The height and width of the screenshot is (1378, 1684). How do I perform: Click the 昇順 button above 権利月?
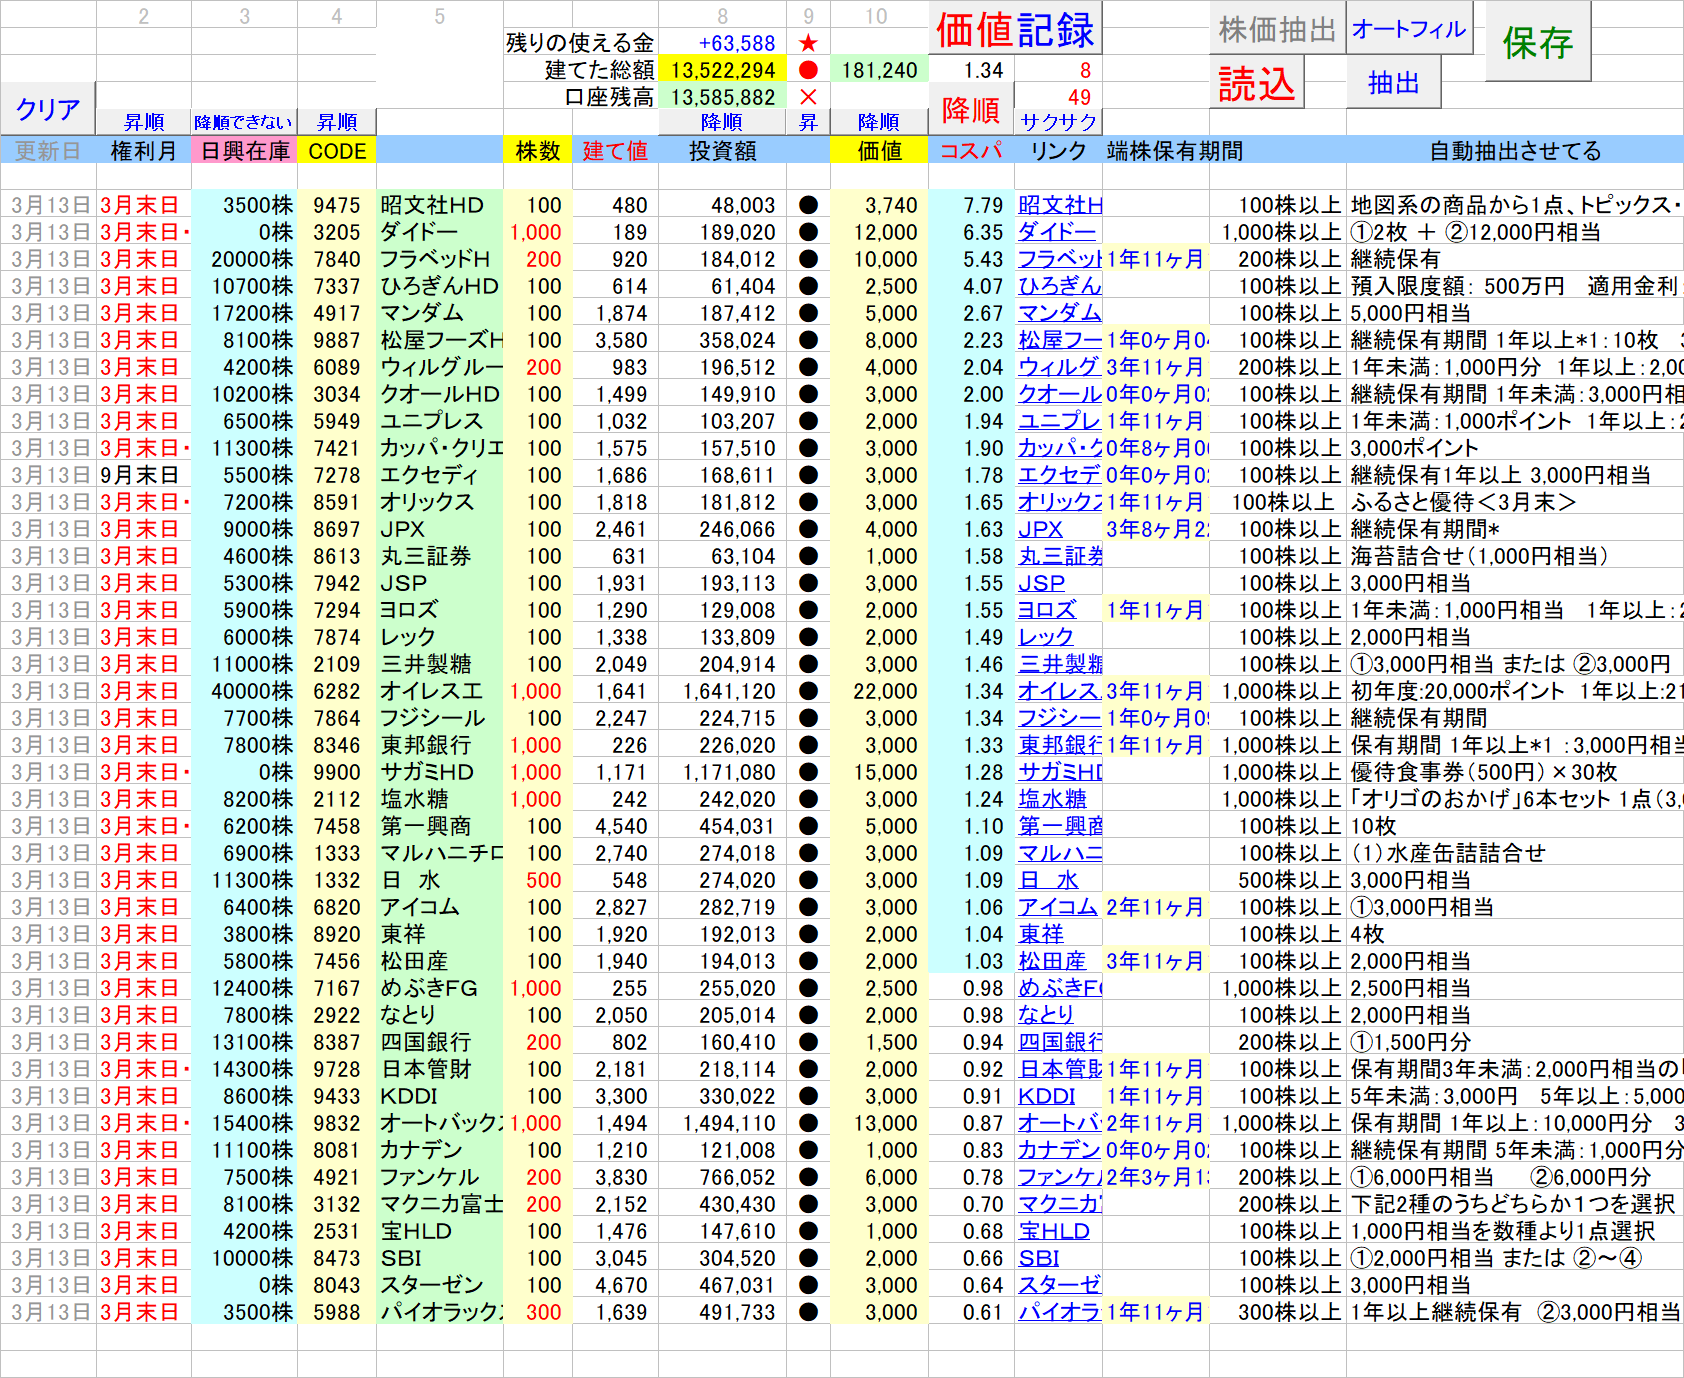coord(144,122)
